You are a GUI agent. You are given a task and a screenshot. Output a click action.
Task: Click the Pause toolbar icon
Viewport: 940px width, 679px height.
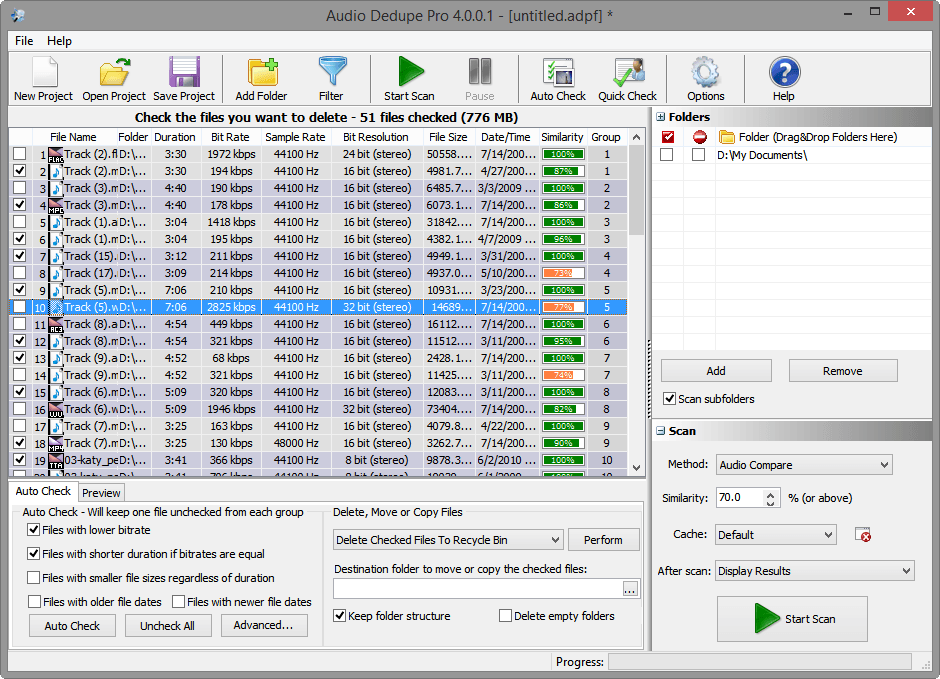pyautogui.click(x=480, y=72)
